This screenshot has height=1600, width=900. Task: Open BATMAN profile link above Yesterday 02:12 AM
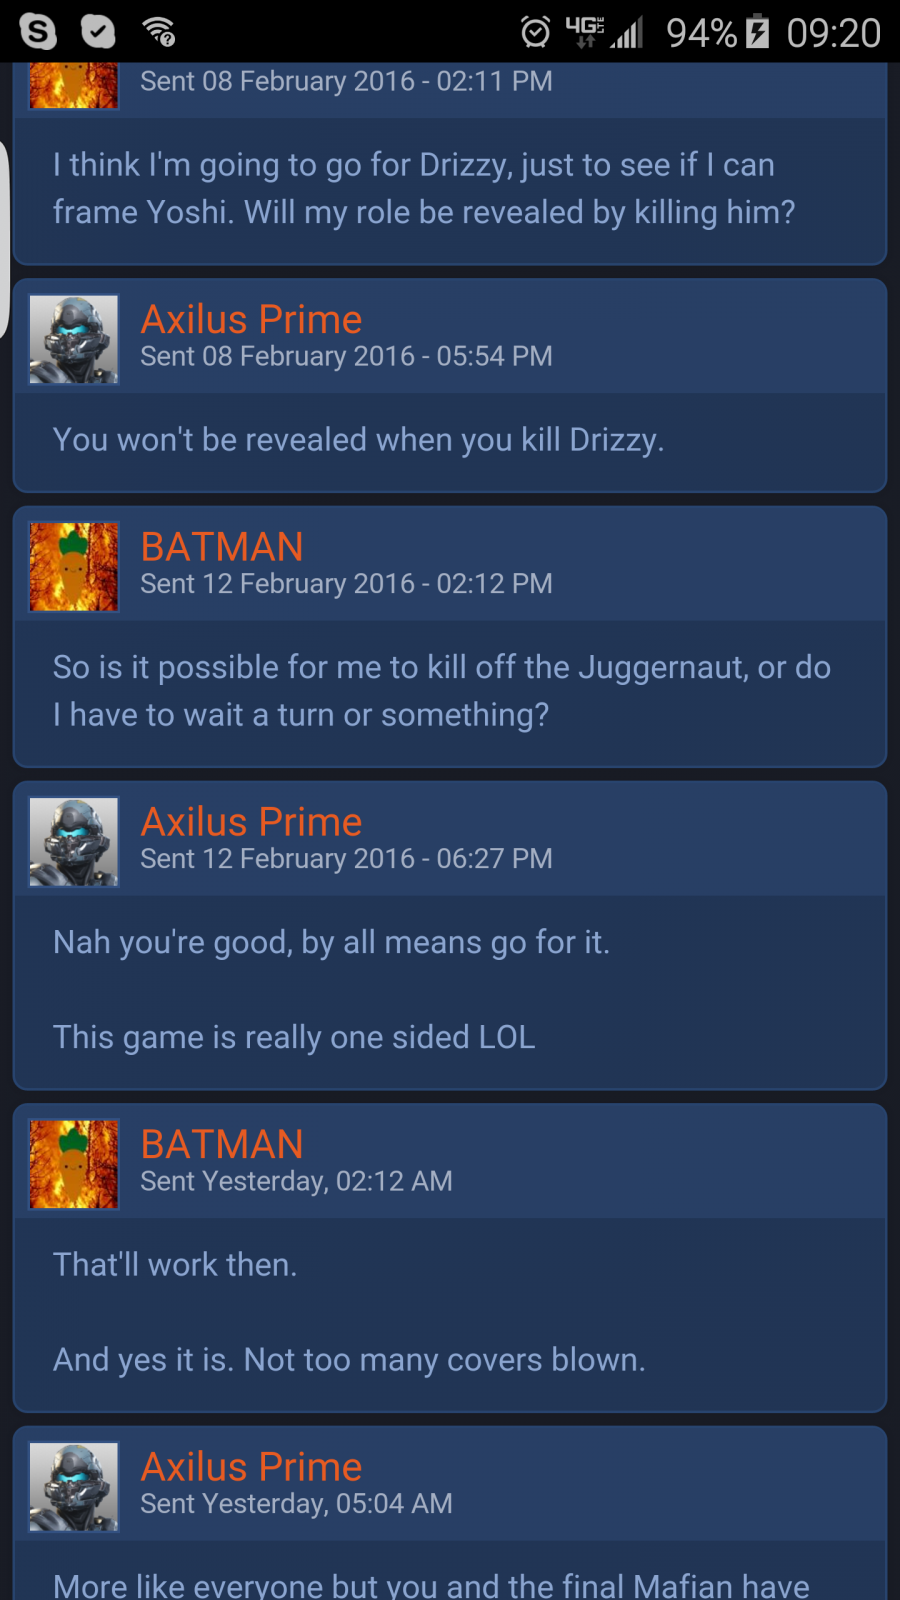pos(222,1144)
